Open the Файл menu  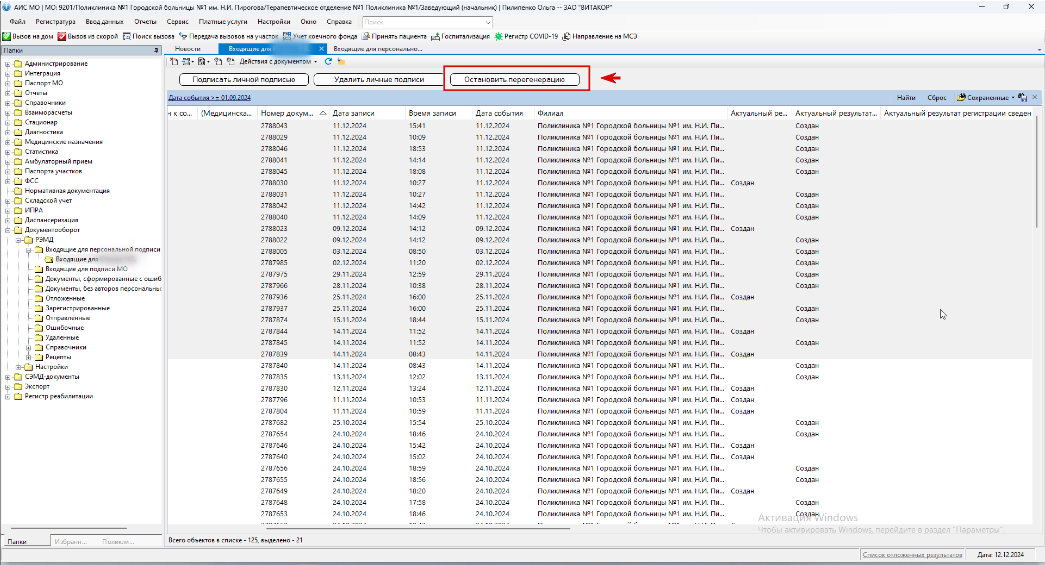[x=18, y=22]
